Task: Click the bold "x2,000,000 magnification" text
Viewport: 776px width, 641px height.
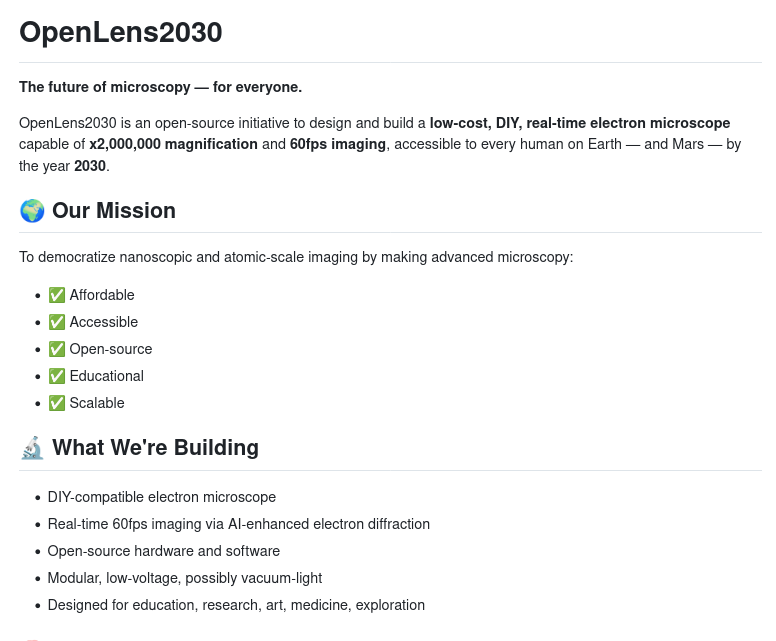Action: pos(173,144)
